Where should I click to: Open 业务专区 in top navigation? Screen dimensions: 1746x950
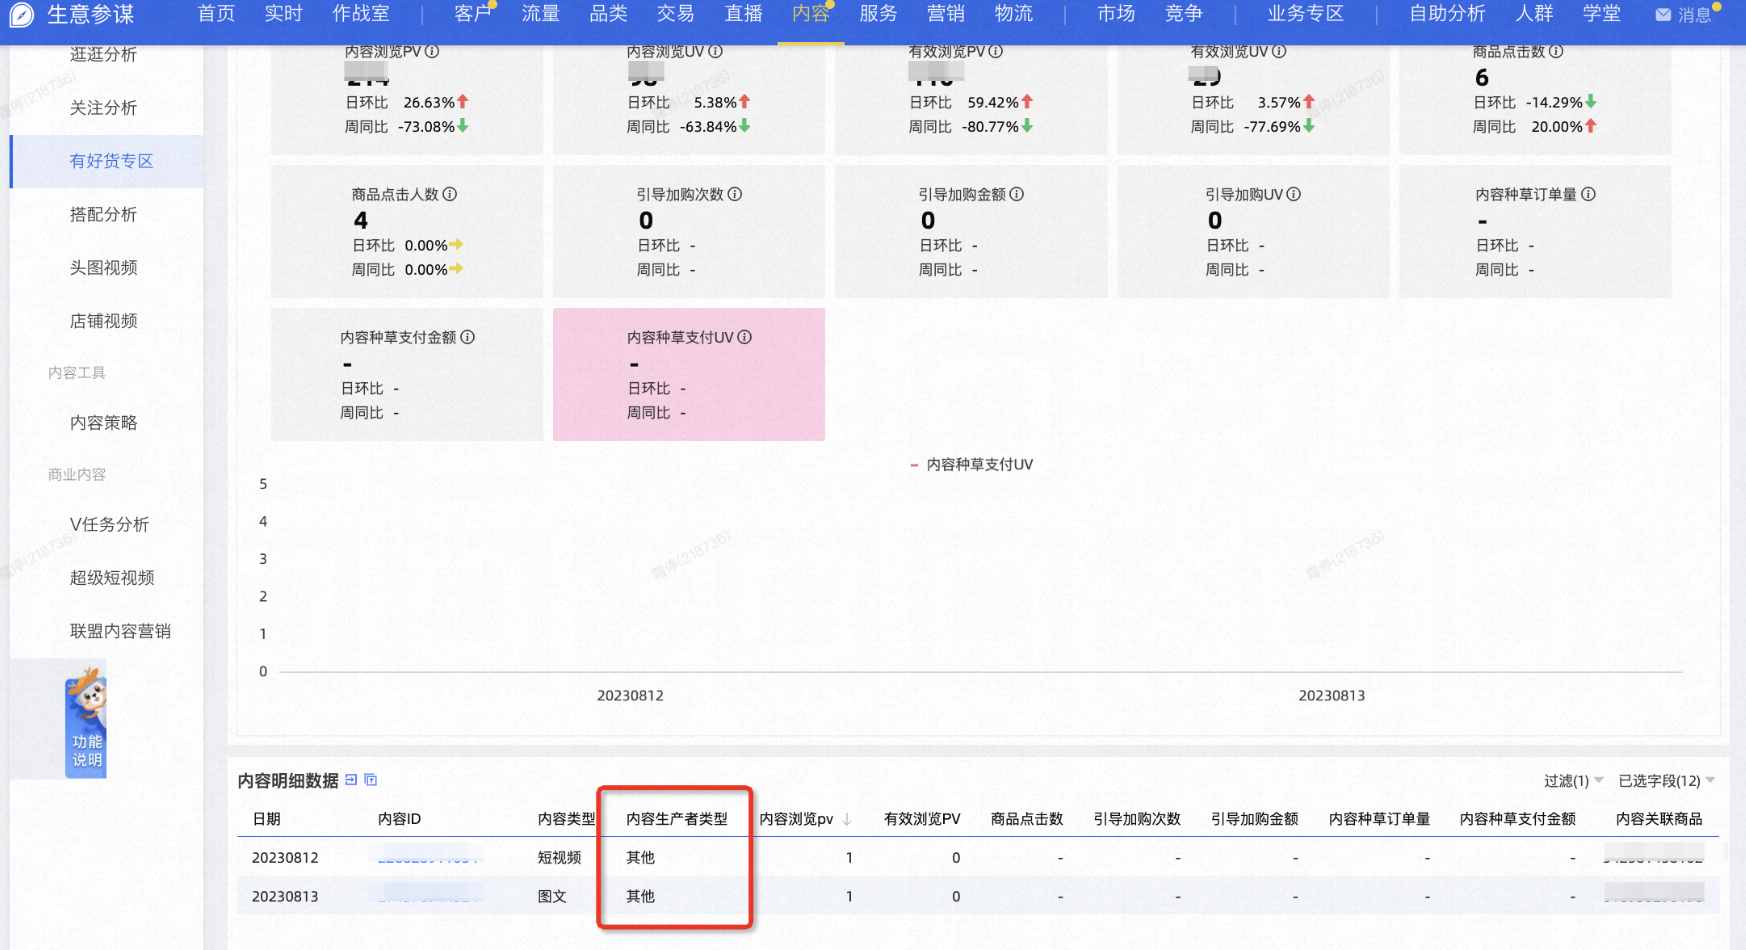[x=1305, y=14]
